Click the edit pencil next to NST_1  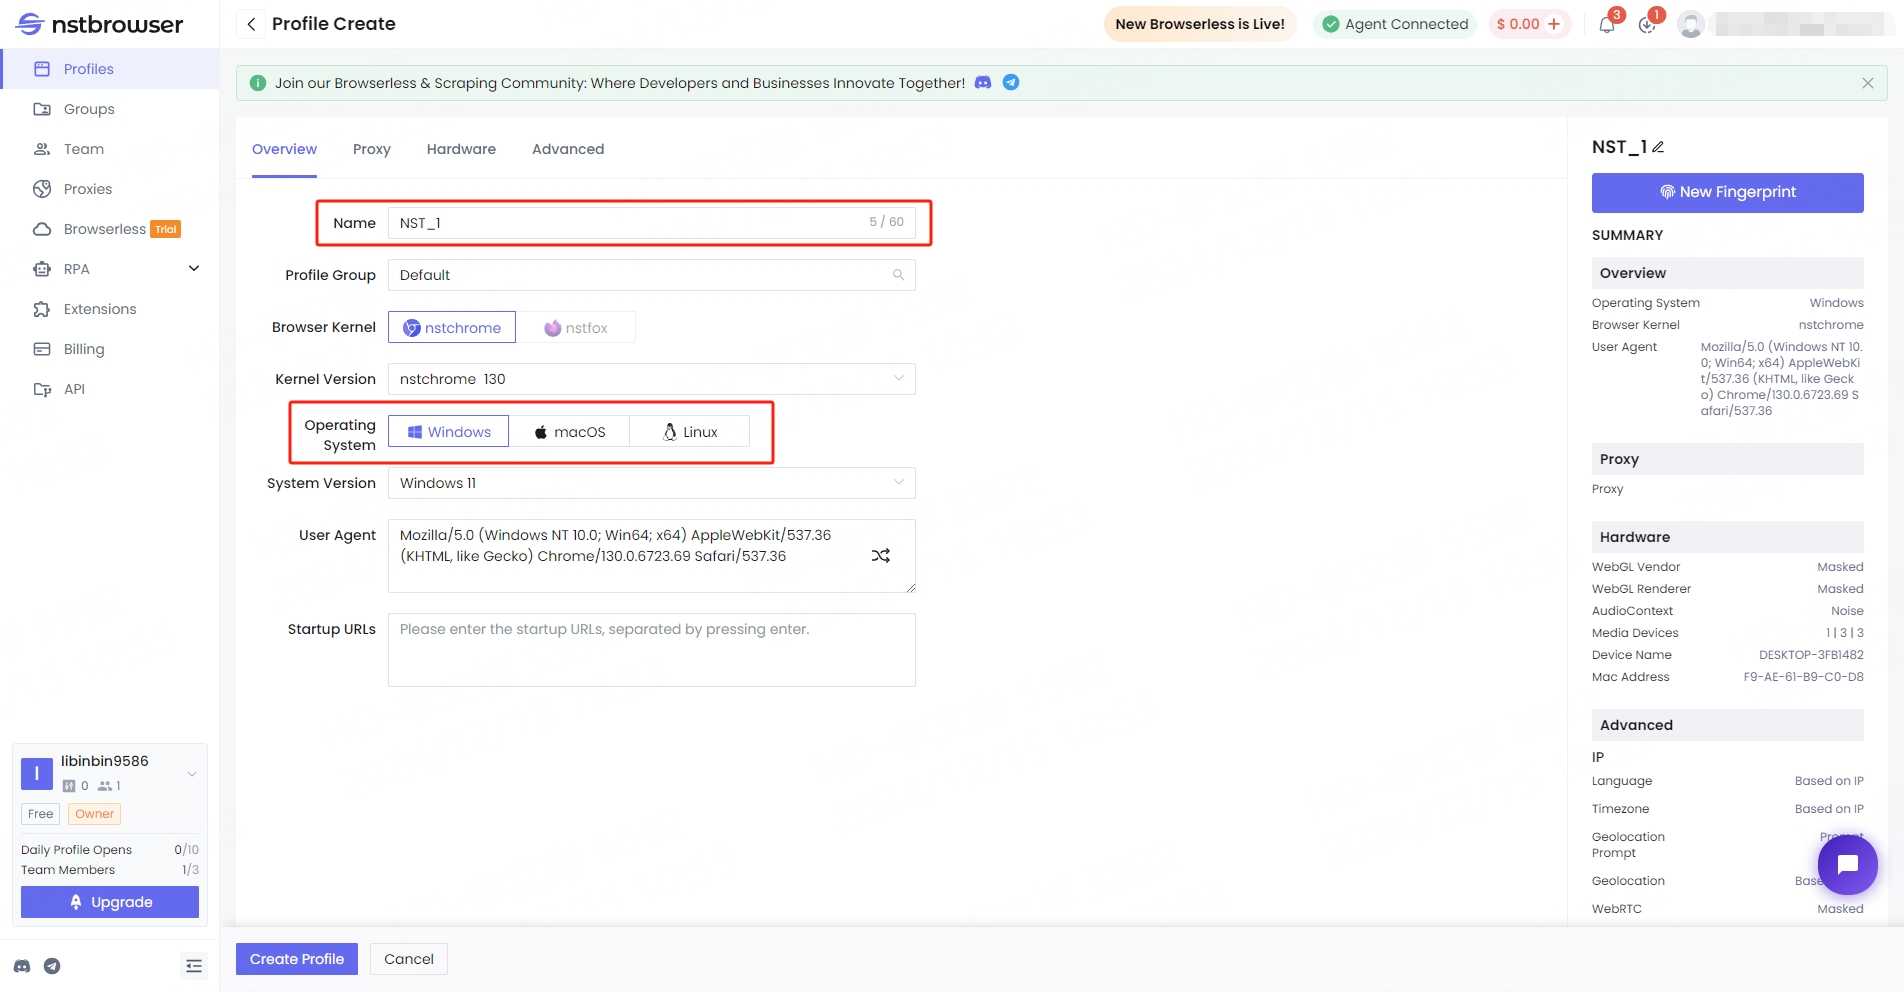(1658, 147)
